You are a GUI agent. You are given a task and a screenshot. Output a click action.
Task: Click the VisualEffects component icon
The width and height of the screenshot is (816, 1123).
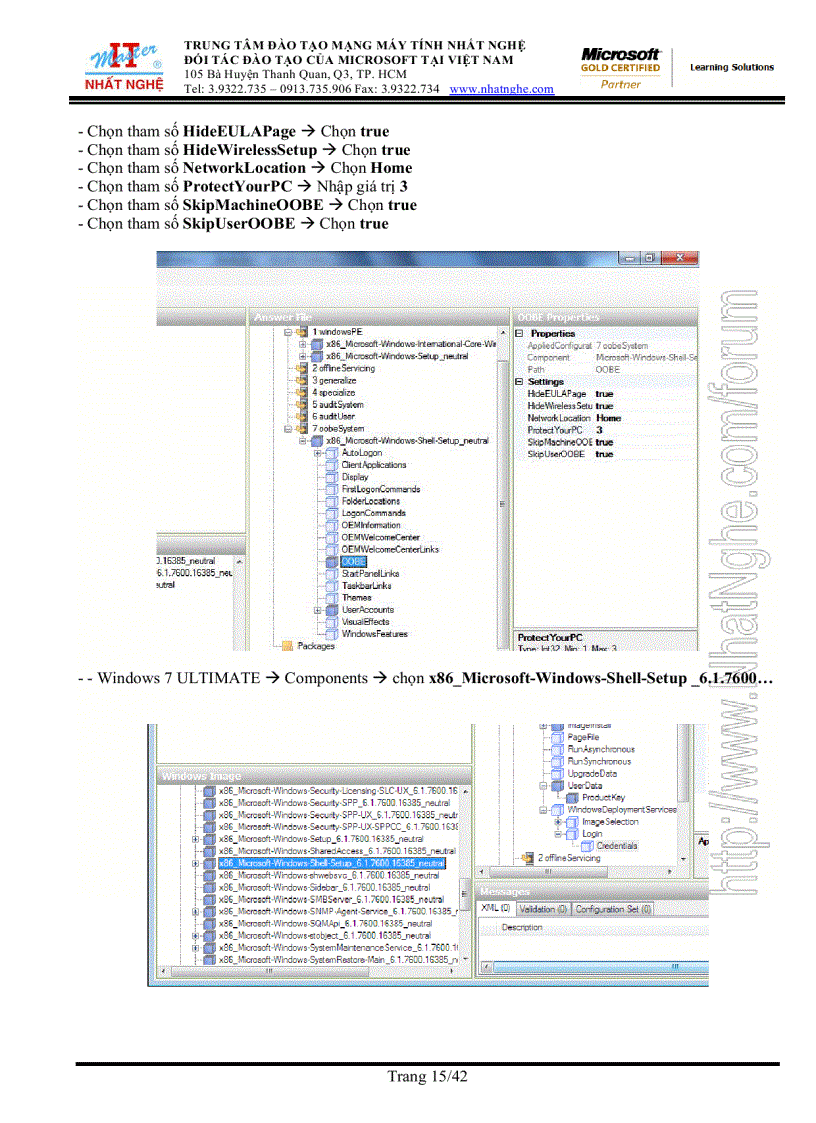pos(331,622)
